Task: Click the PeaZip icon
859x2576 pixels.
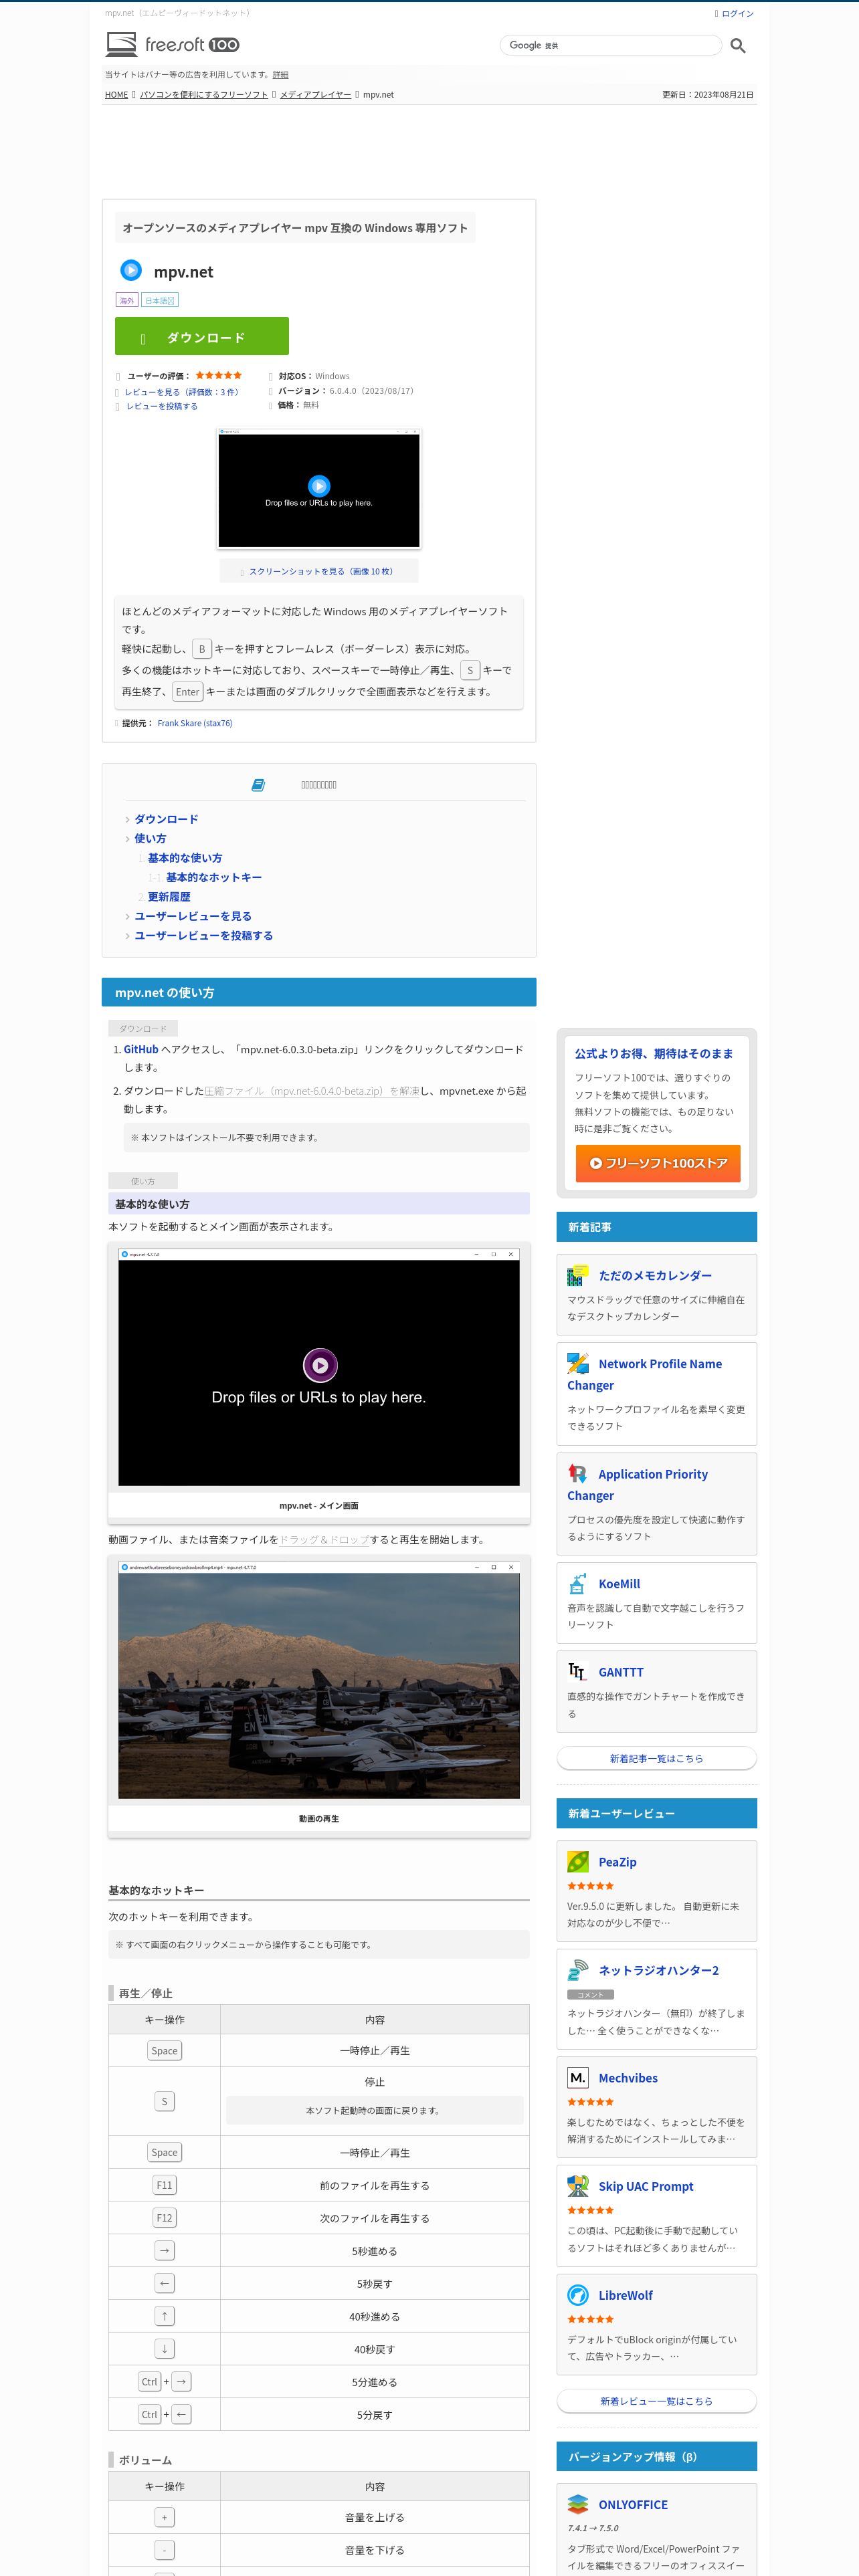Action: (578, 1861)
